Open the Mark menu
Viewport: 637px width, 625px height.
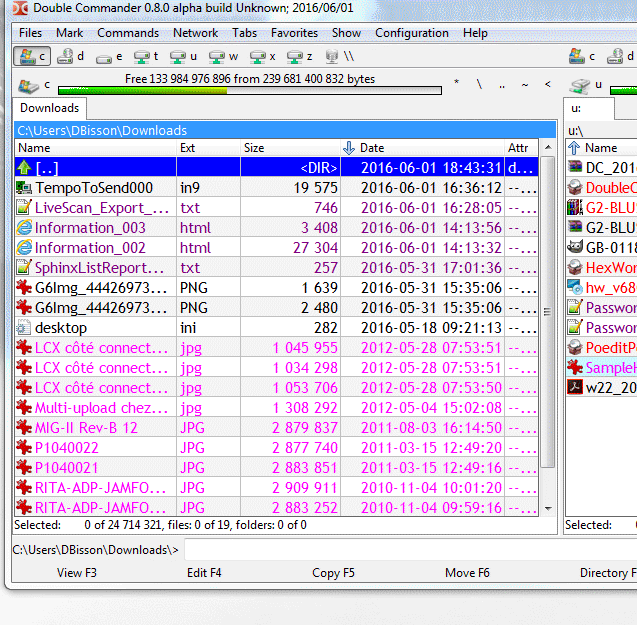pyautogui.click(x=69, y=33)
